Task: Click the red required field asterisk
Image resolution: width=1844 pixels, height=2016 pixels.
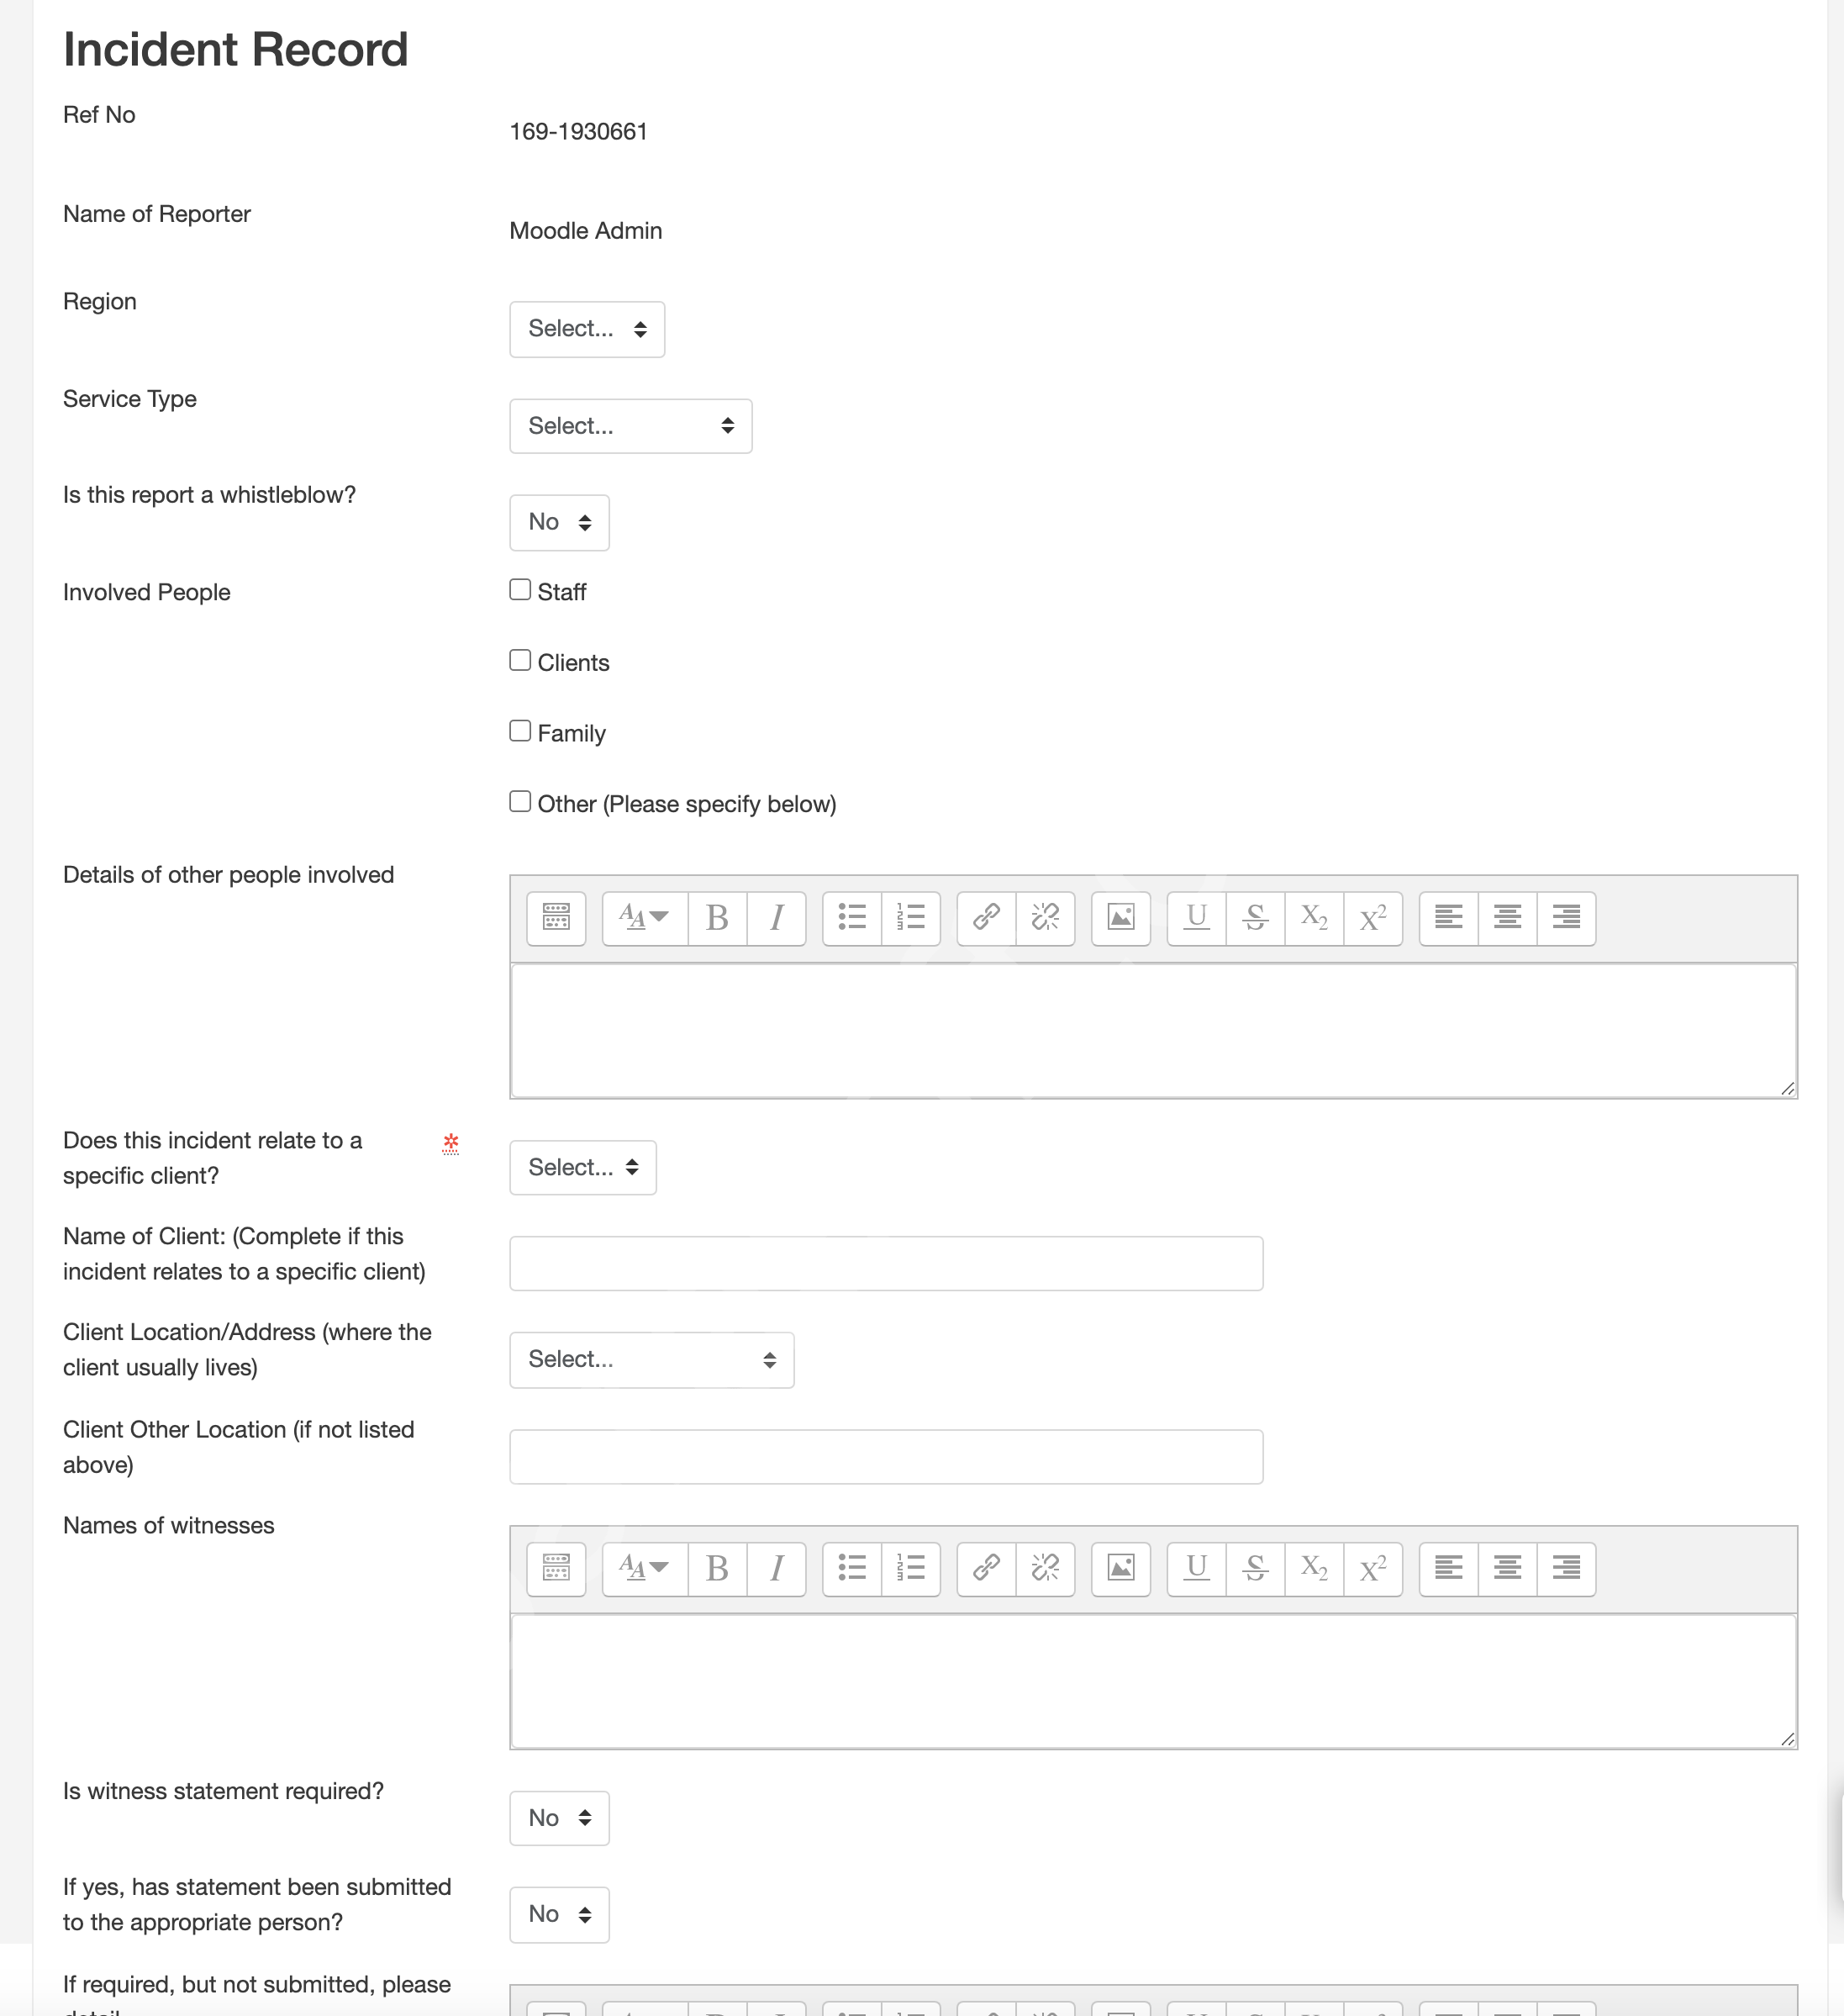Action: coord(451,1143)
